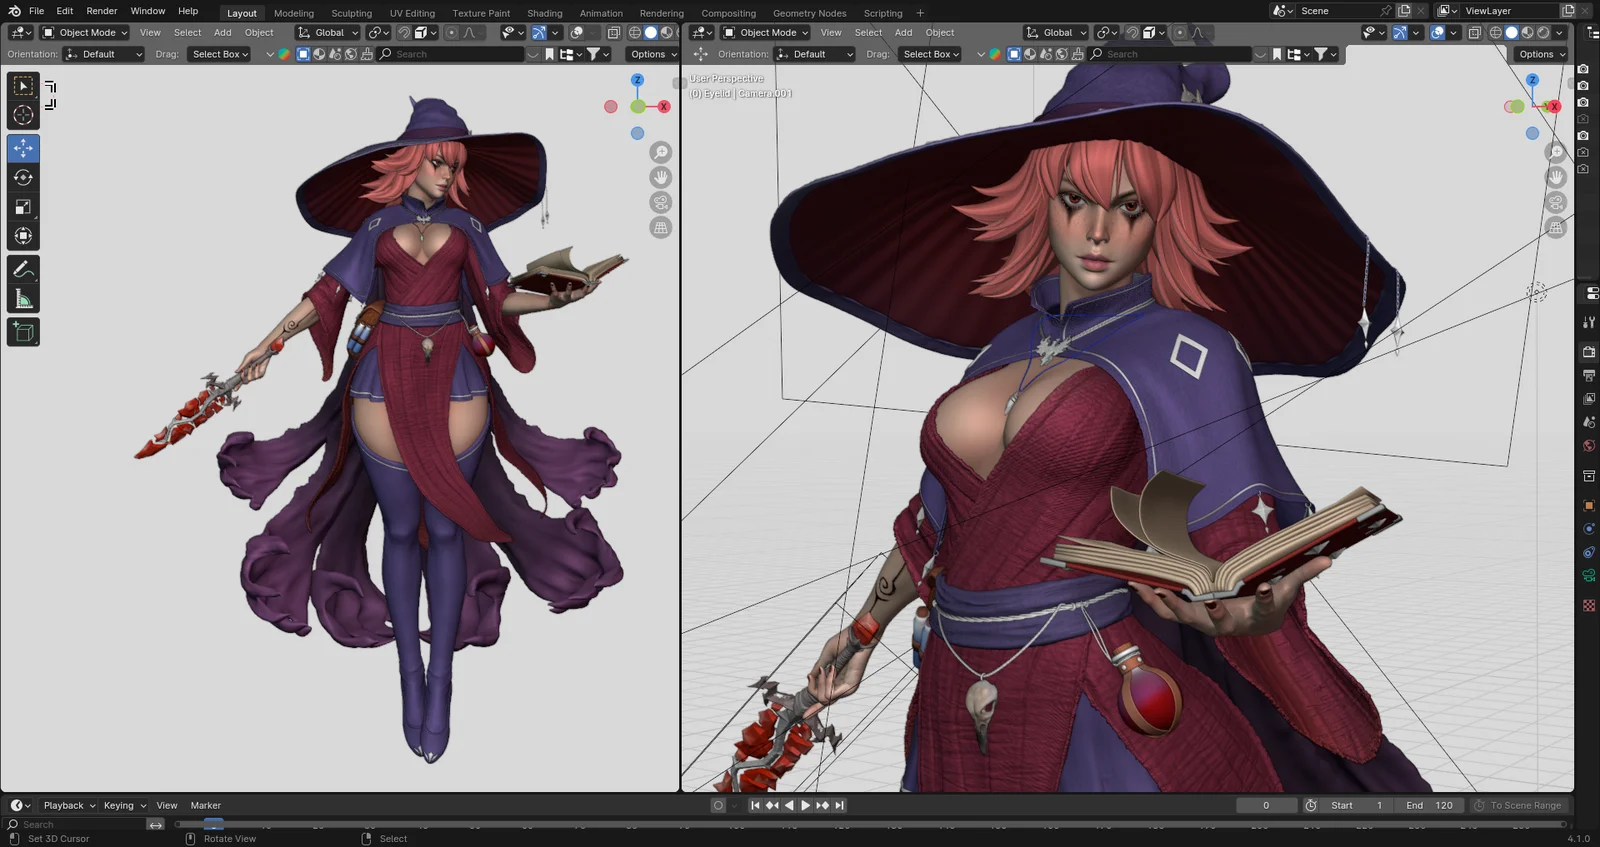
Task: Click the End frame field showing 120
Action: pyautogui.click(x=1430, y=805)
